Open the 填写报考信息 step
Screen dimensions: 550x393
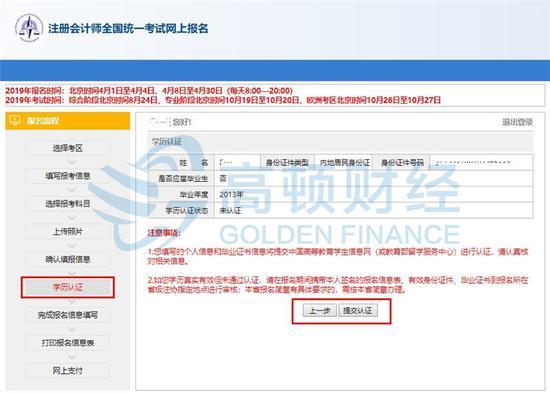click(x=67, y=176)
